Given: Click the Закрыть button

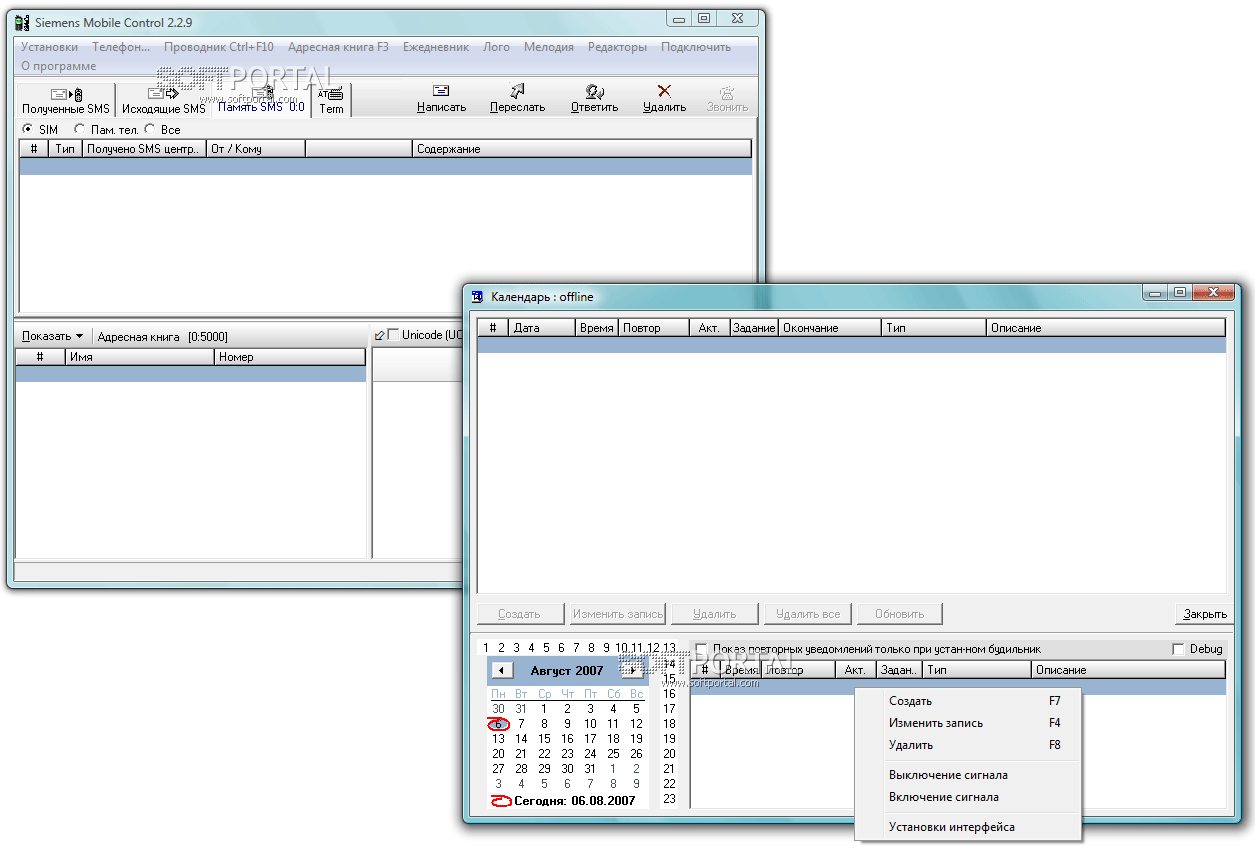Looking at the screenshot, I should point(1204,614).
